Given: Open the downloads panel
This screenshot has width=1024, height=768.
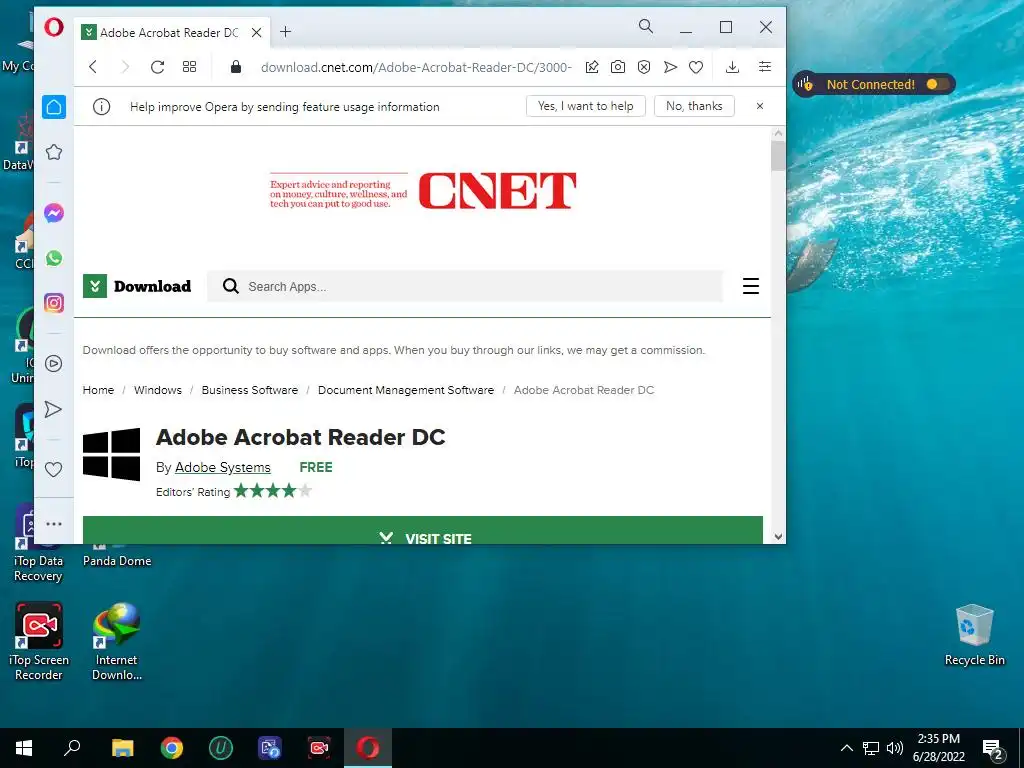Looking at the screenshot, I should [x=733, y=67].
